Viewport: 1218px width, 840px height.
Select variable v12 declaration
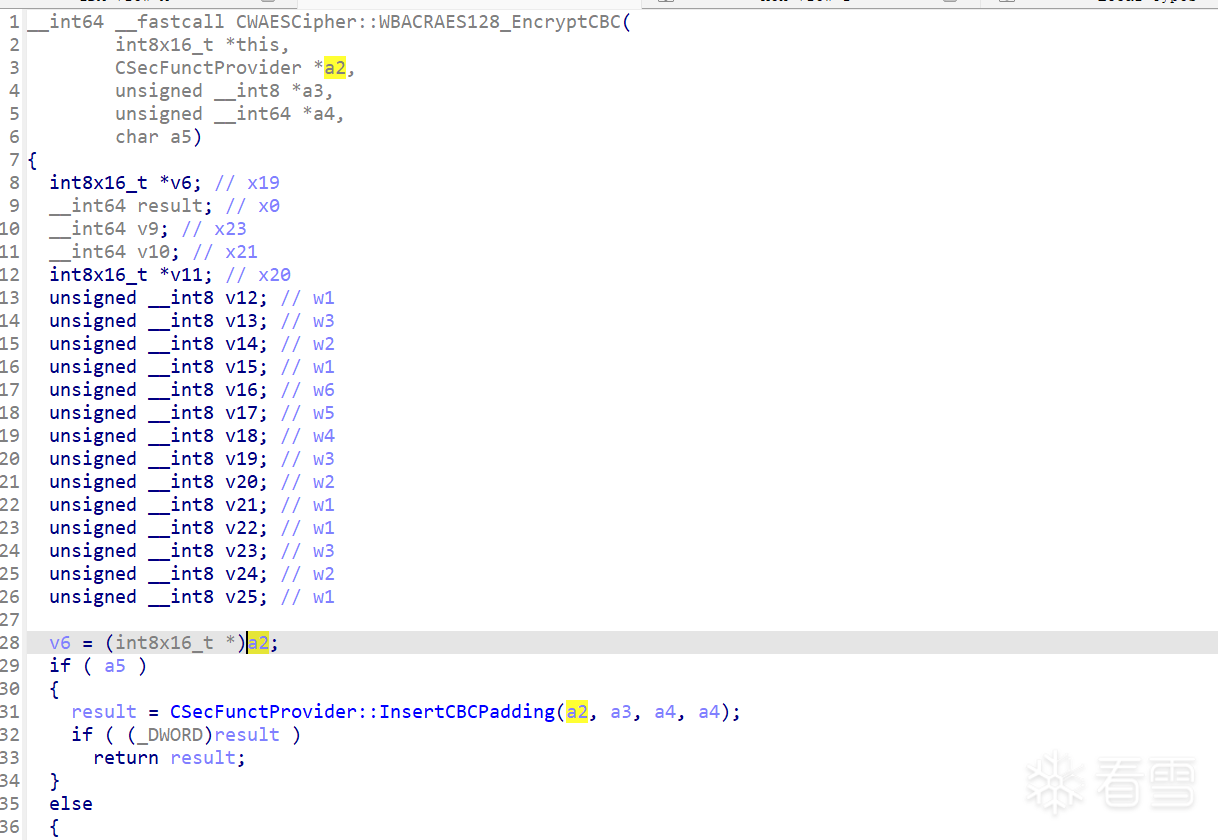[241, 297]
